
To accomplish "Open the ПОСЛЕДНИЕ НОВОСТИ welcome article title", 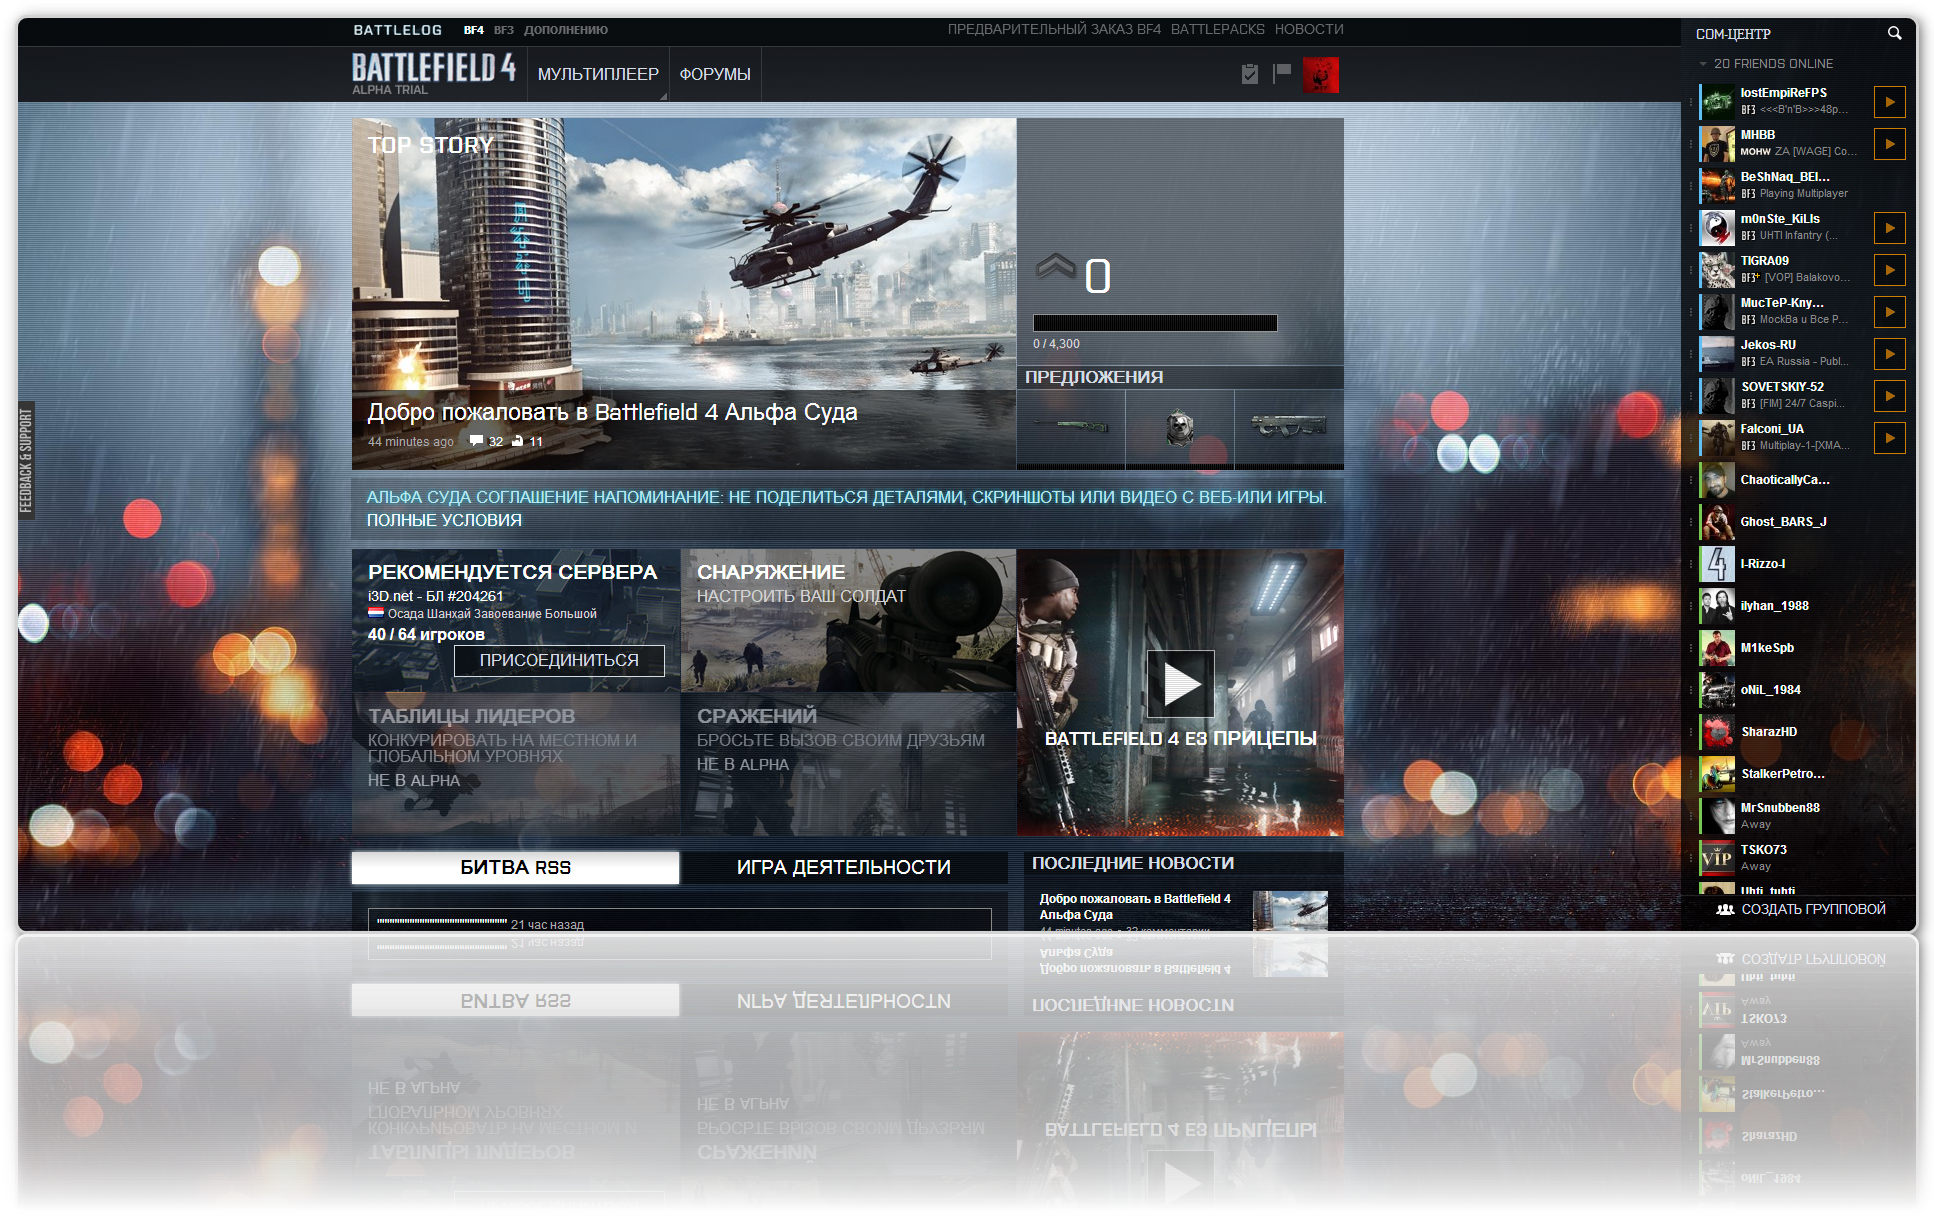I will (1135, 907).
